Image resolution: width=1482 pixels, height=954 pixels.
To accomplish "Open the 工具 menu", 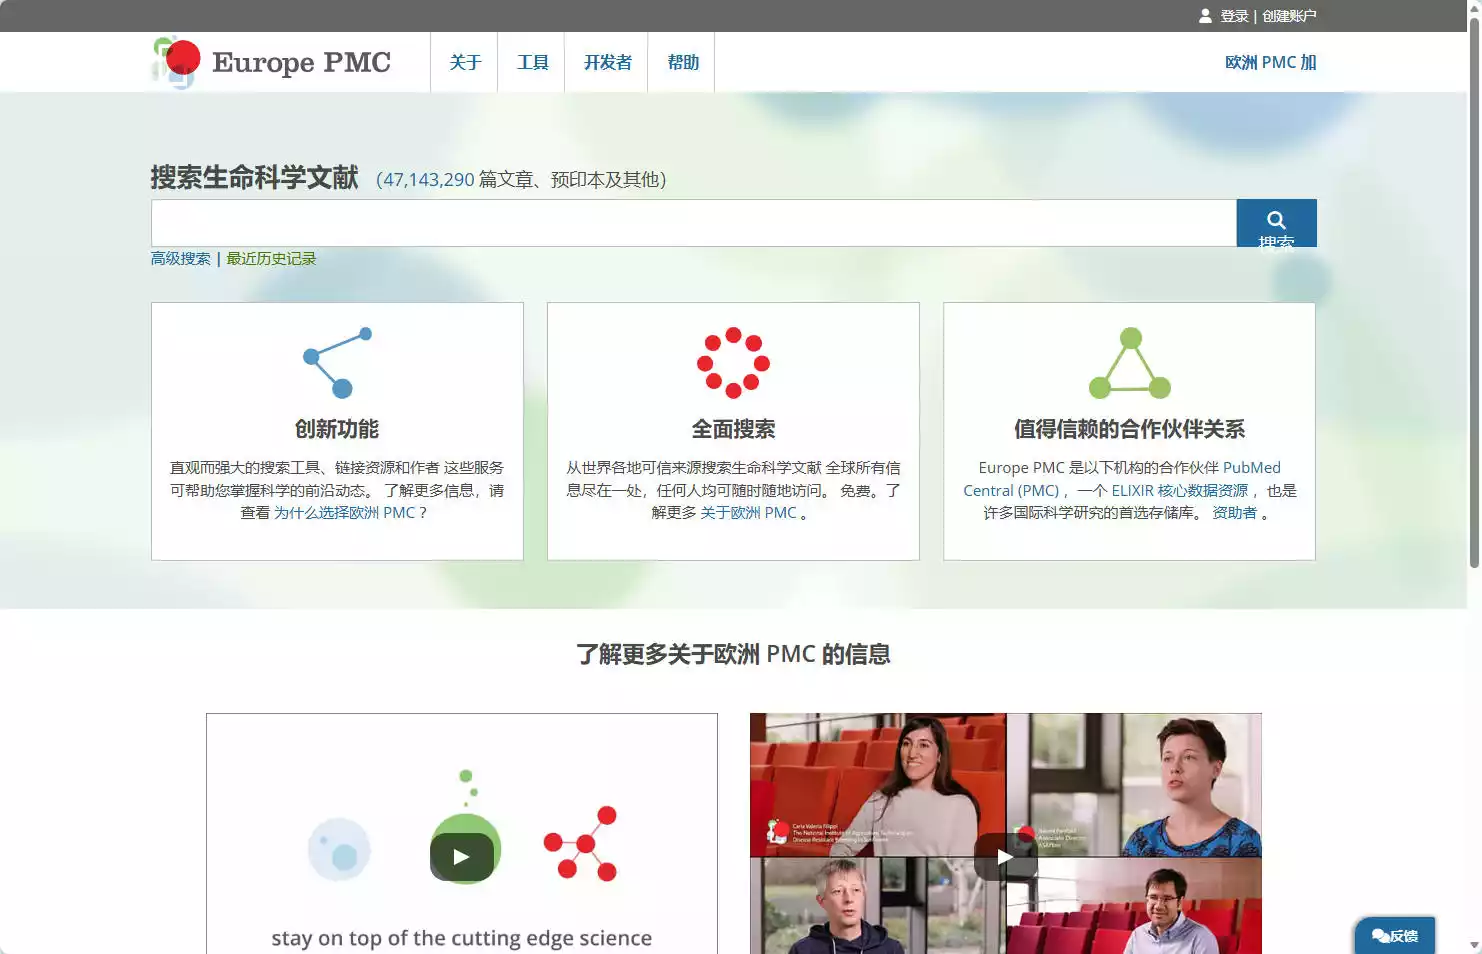I will click(532, 62).
